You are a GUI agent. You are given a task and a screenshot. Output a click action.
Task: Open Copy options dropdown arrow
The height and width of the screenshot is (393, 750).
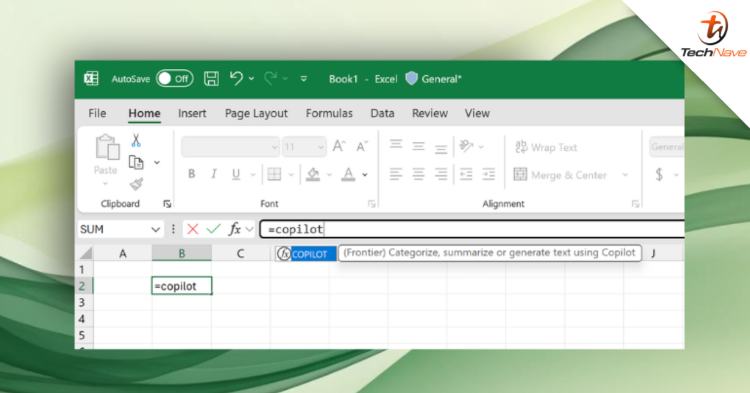coord(156,163)
